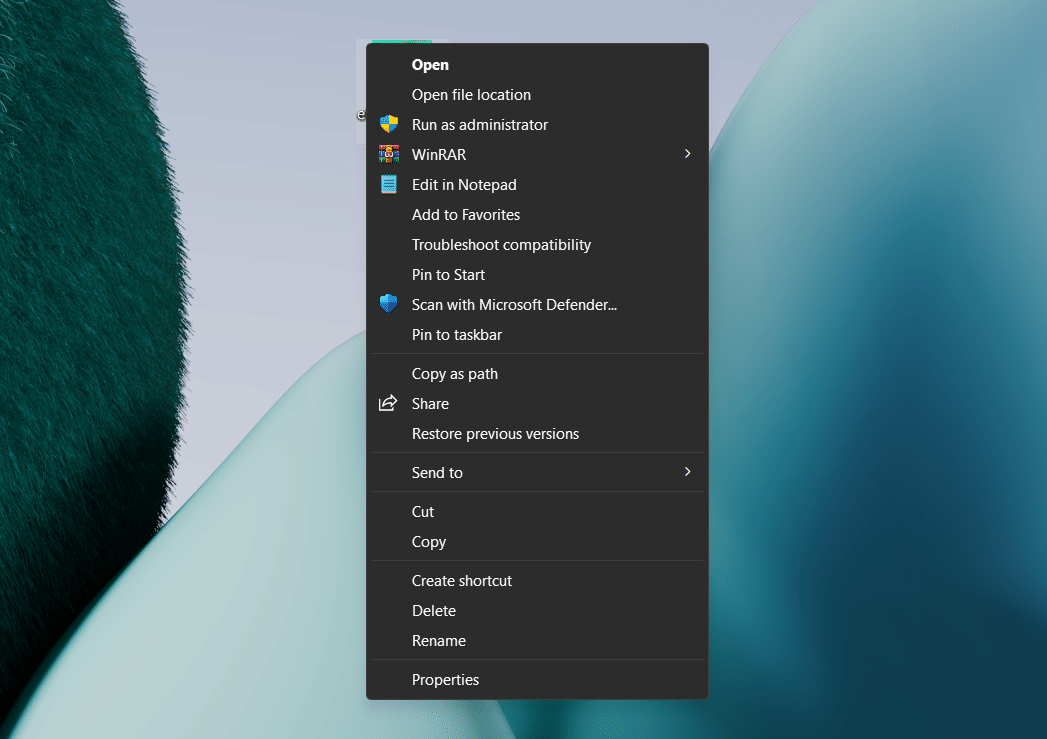Run the program as administrator
The width and height of the screenshot is (1047, 739).
click(x=480, y=124)
